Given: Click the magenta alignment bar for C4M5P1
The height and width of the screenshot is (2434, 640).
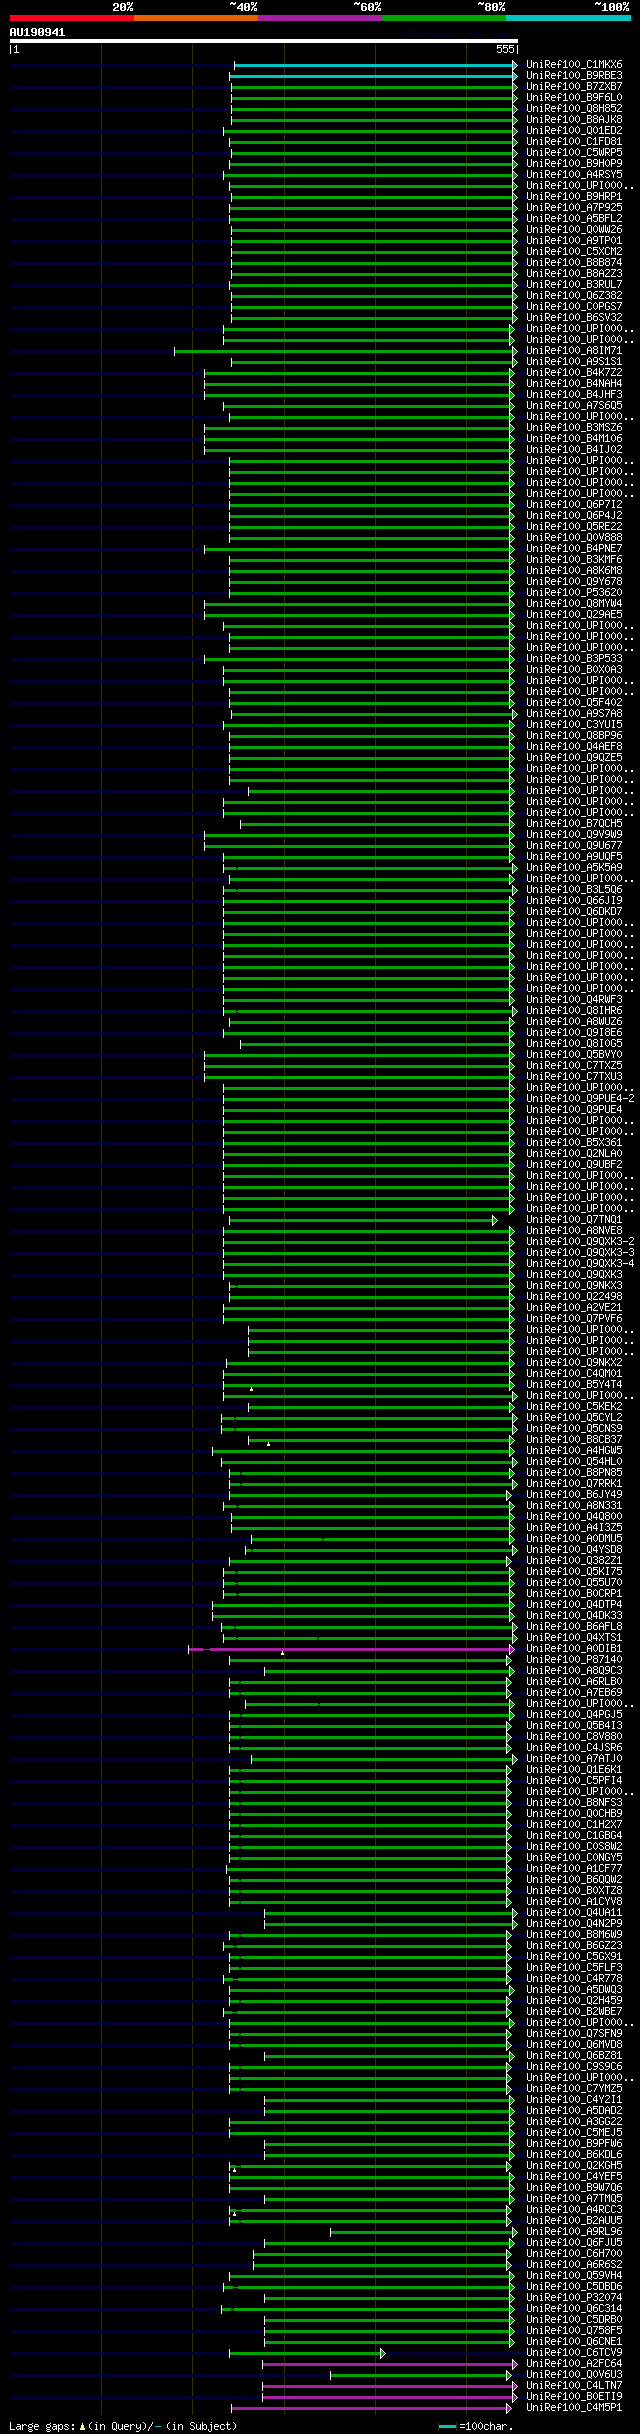Looking at the screenshot, I should coord(371,2408).
